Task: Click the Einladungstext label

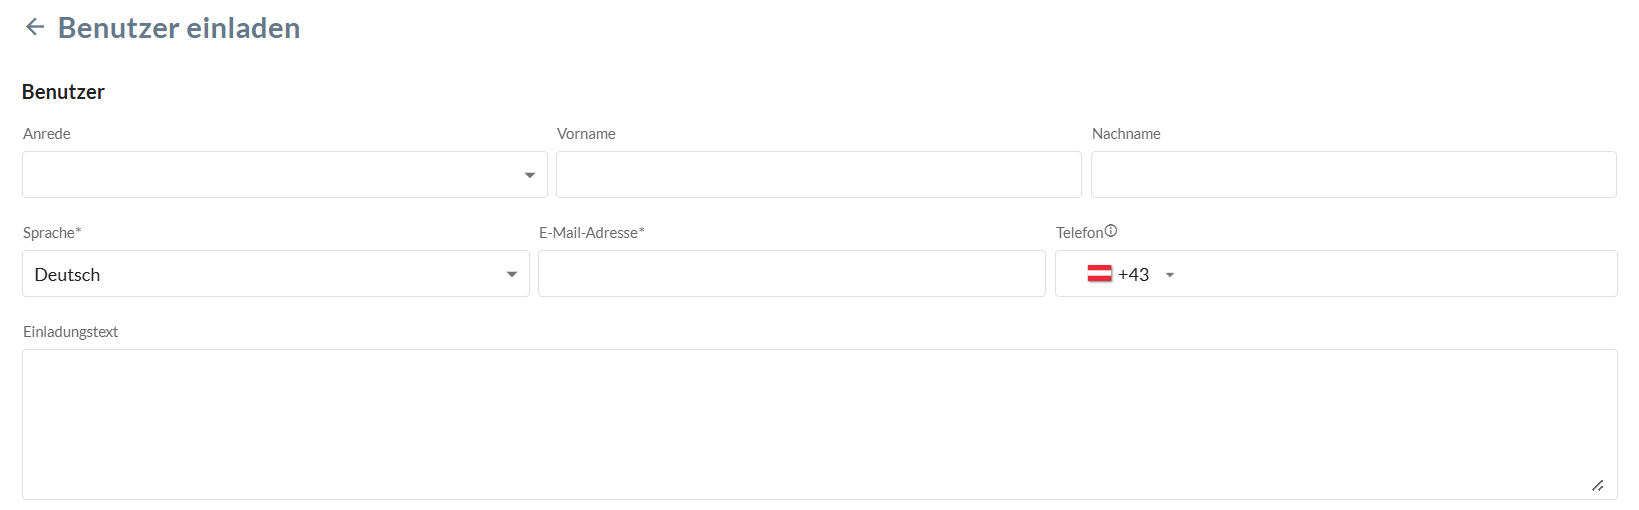Action: [71, 332]
